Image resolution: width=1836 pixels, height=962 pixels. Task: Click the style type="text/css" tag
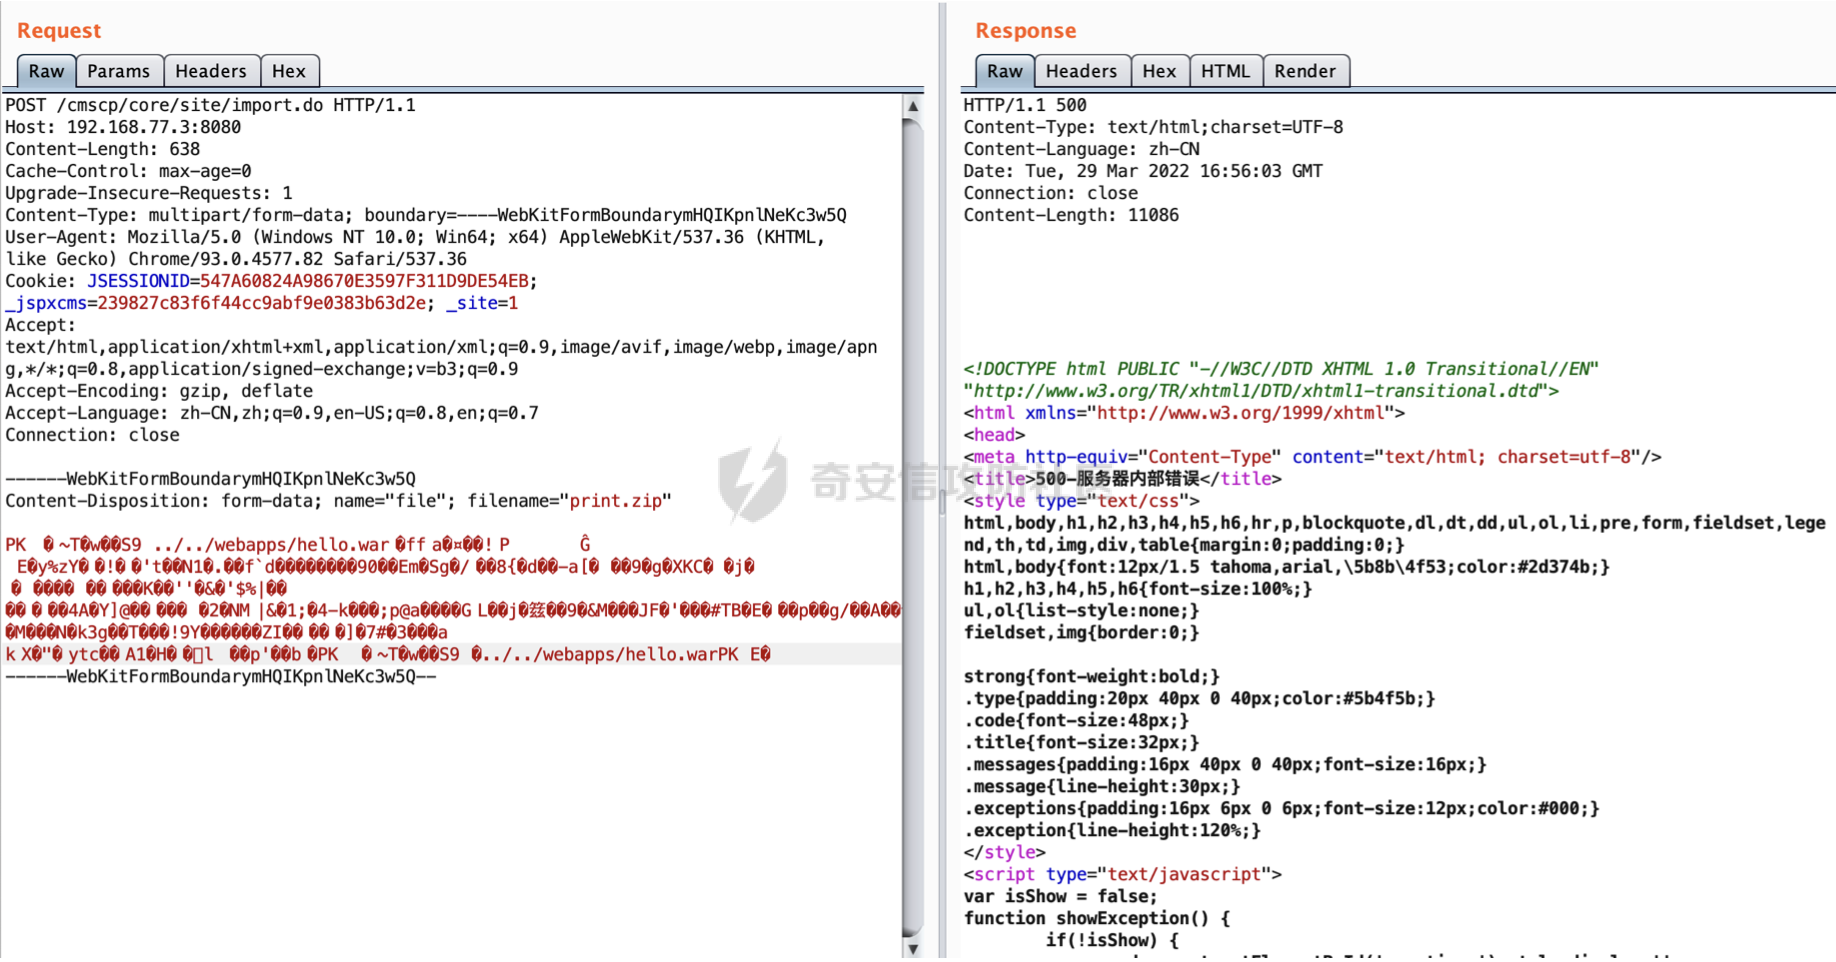point(1081,501)
